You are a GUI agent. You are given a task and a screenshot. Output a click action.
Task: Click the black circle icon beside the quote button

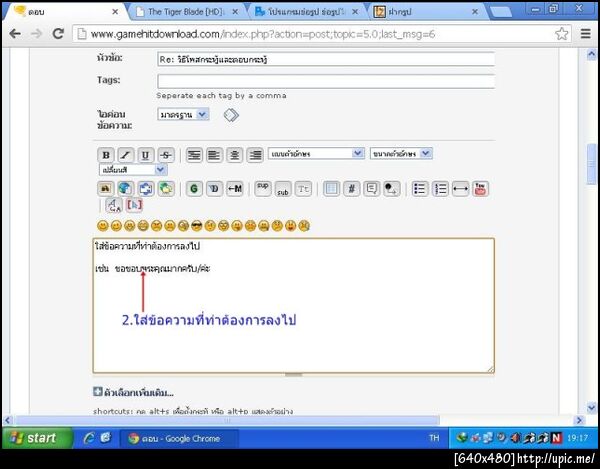click(391, 189)
